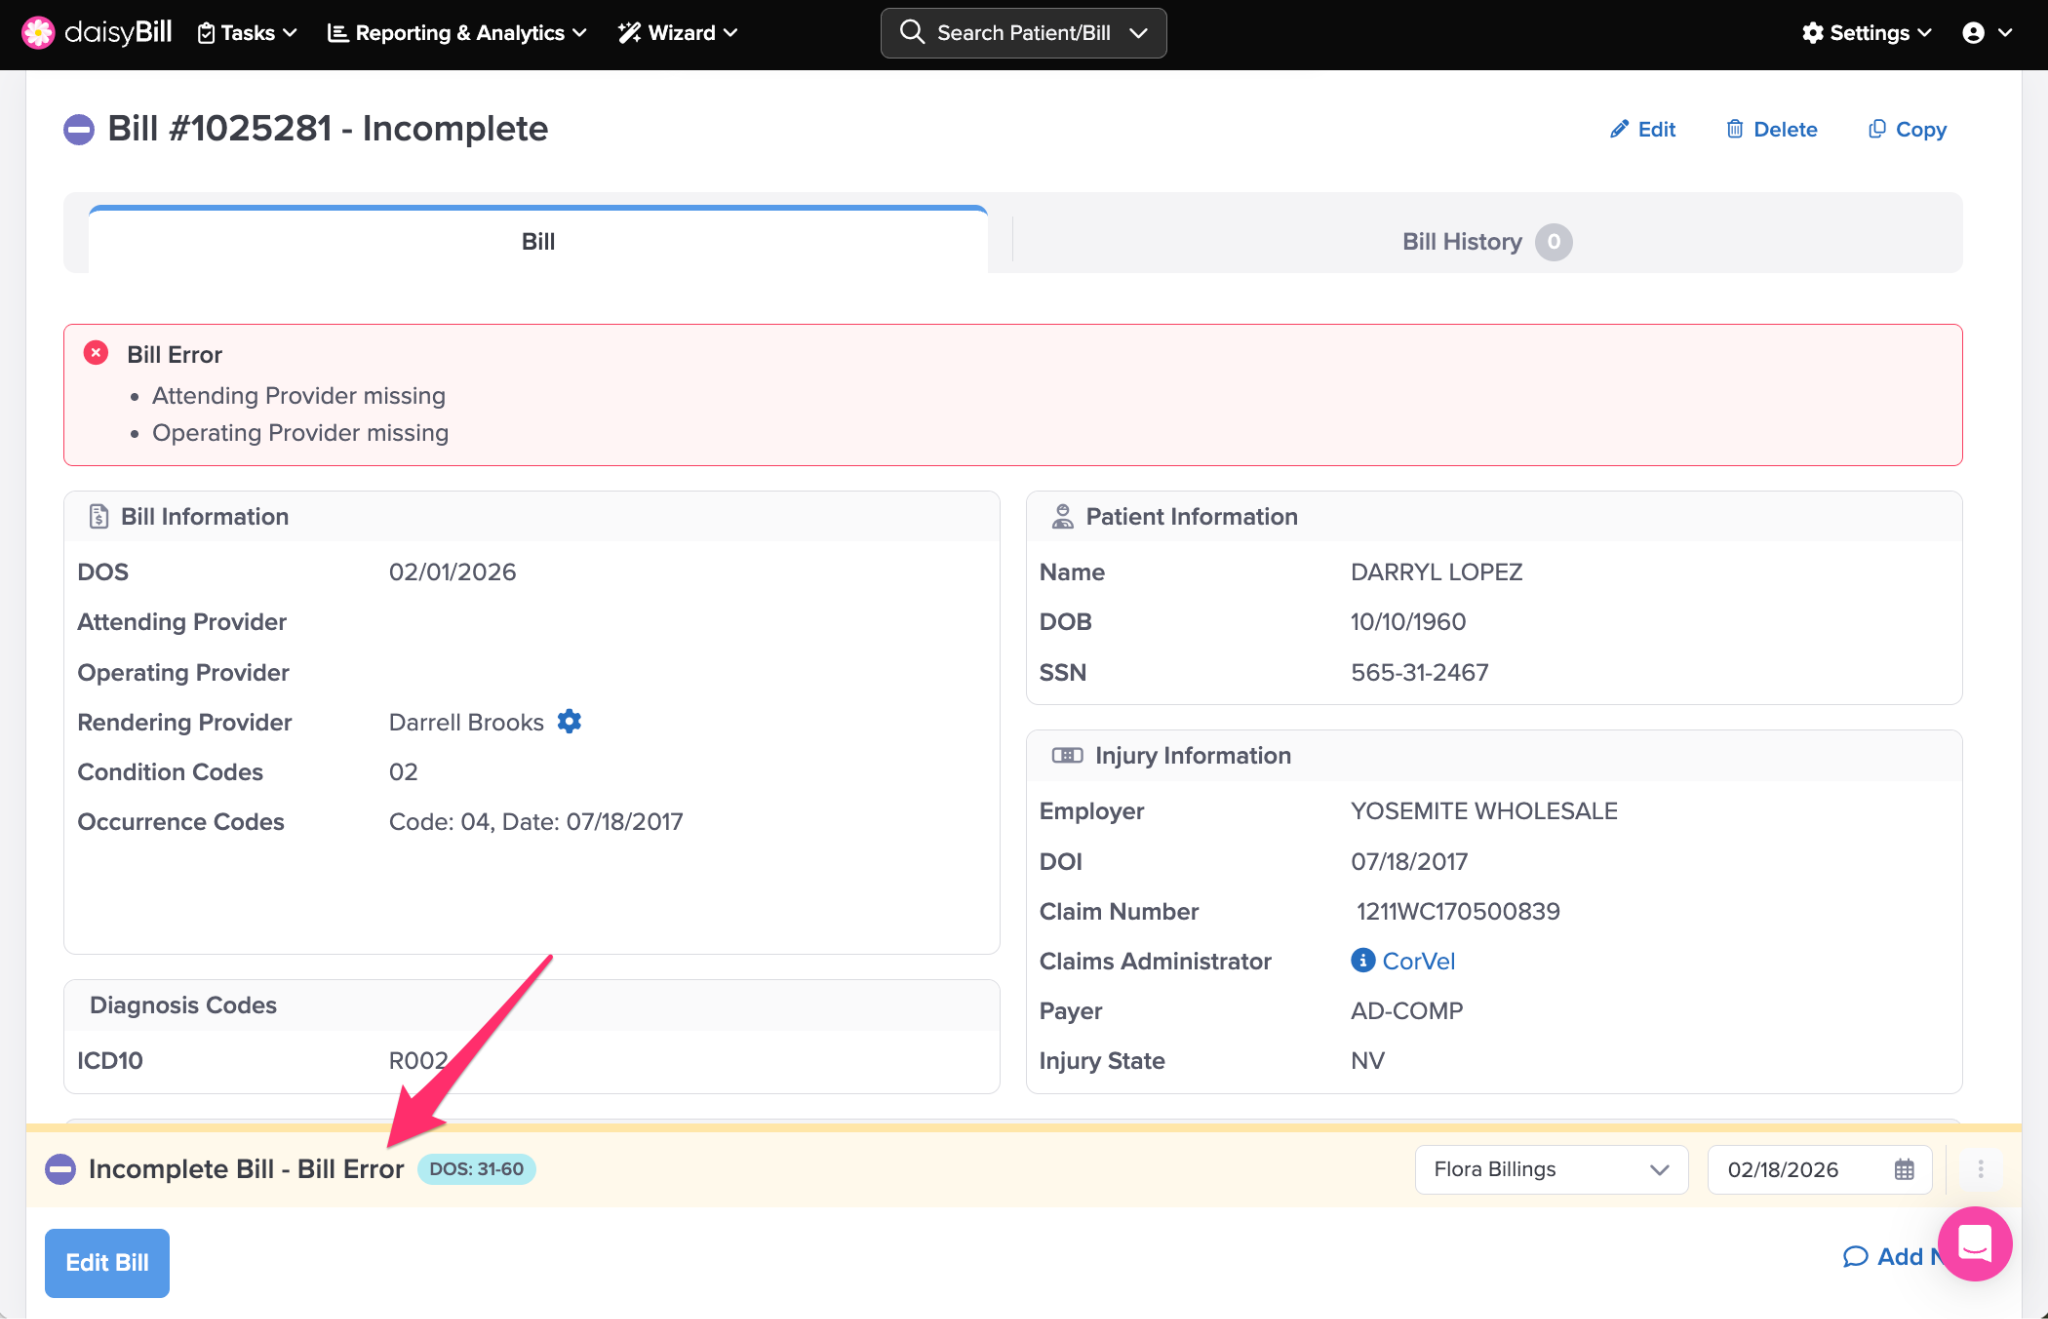Click the blue Edit Bill button
The image size is (2048, 1319).
pos(107,1262)
